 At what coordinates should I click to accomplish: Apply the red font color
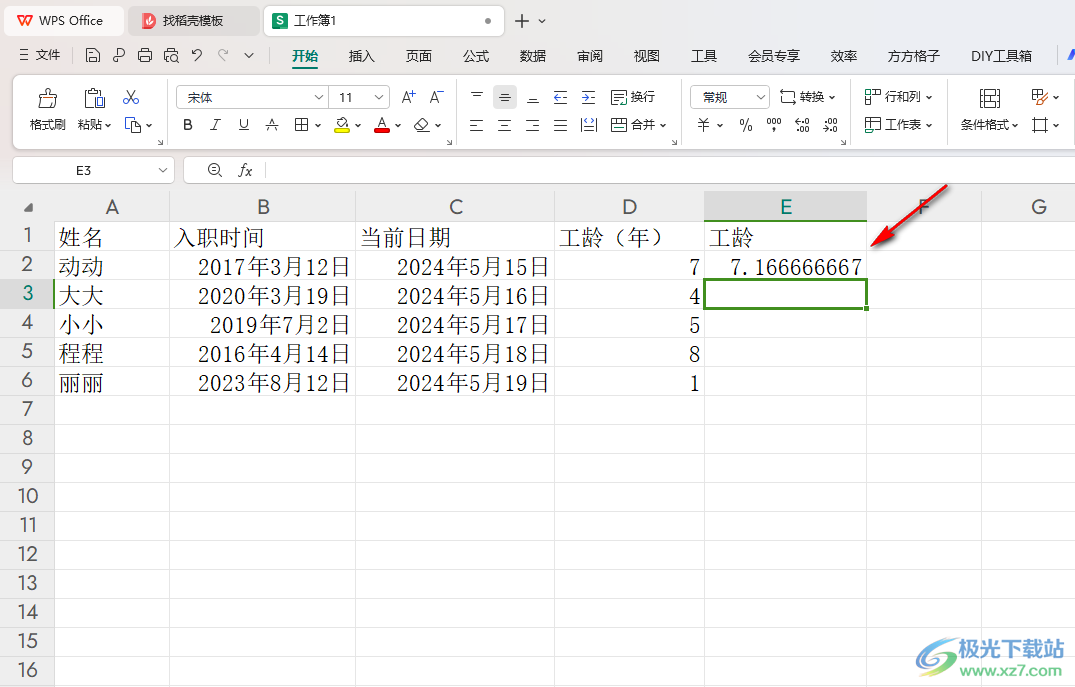(x=382, y=125)
